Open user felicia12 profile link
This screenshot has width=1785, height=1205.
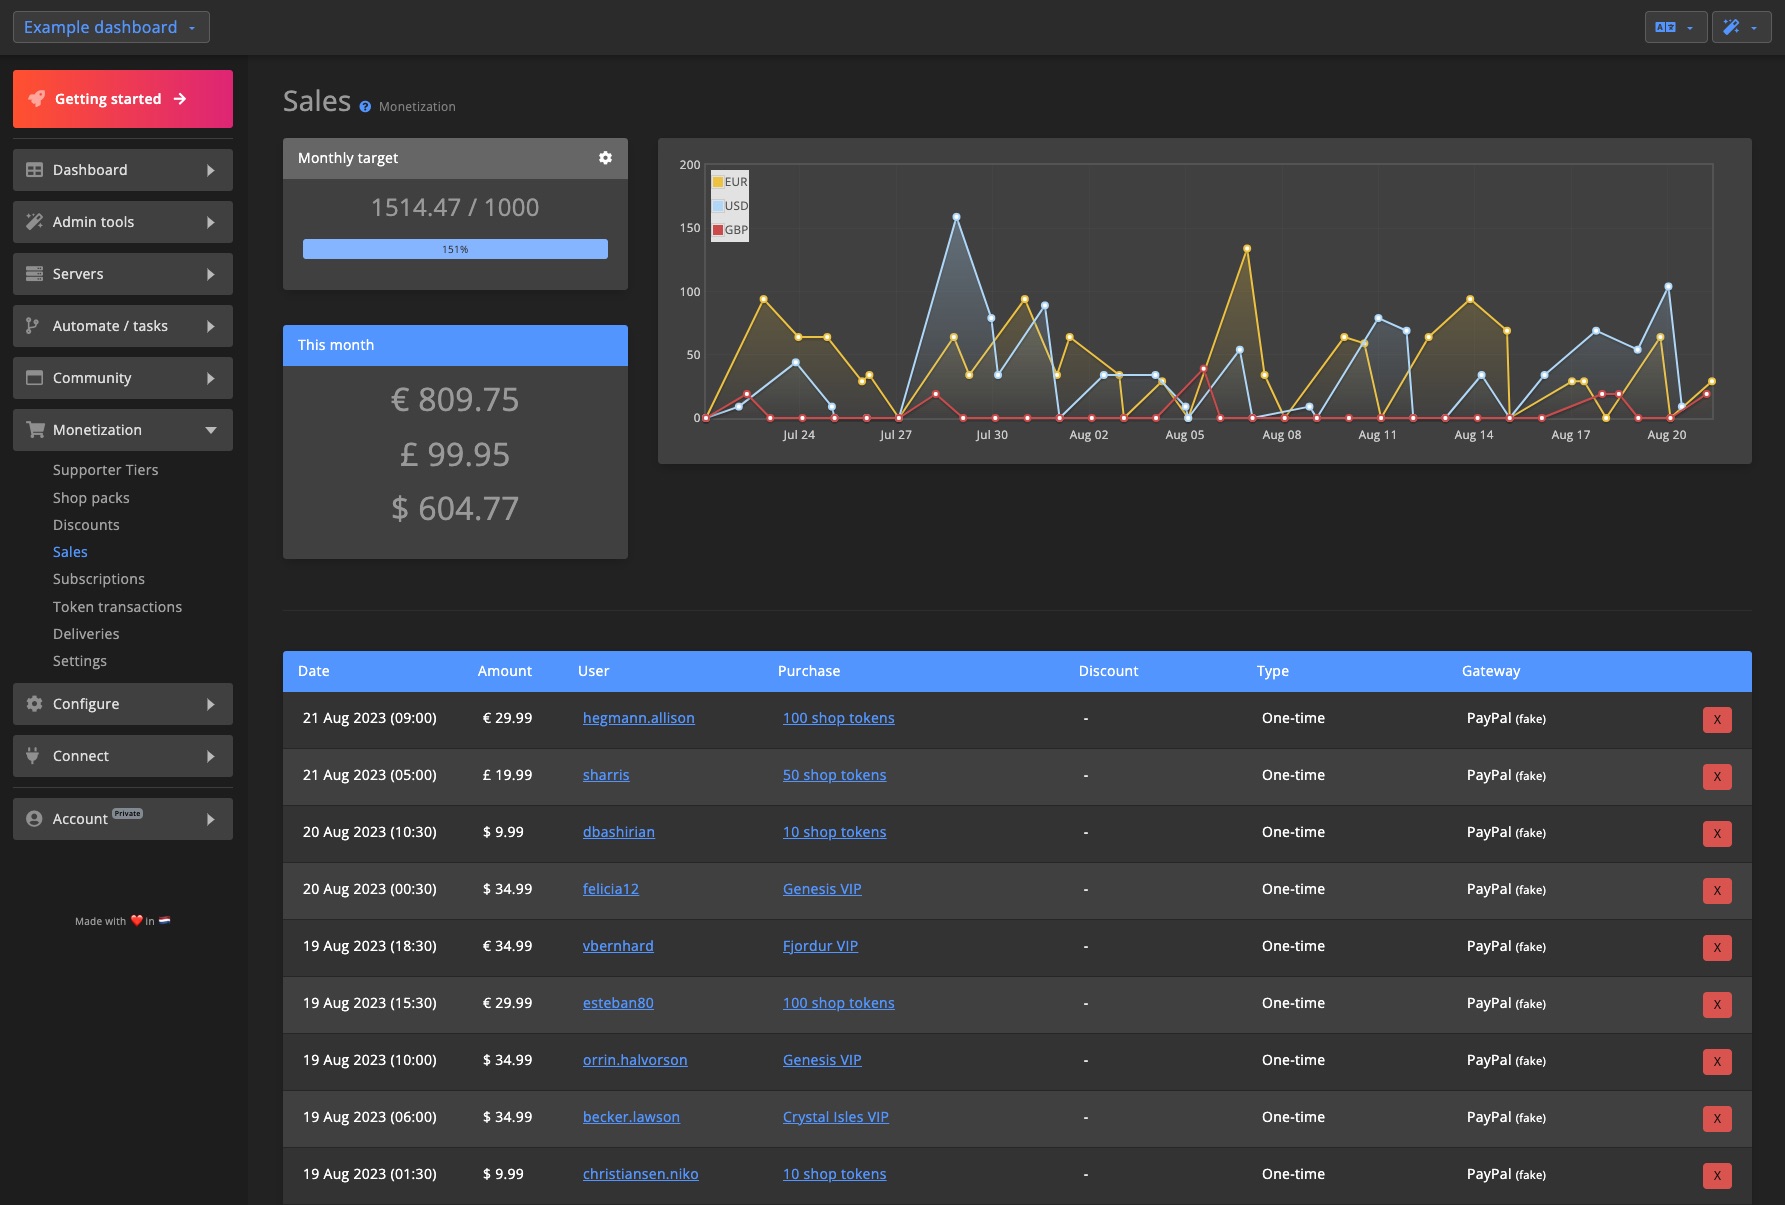tap(610, 889)
